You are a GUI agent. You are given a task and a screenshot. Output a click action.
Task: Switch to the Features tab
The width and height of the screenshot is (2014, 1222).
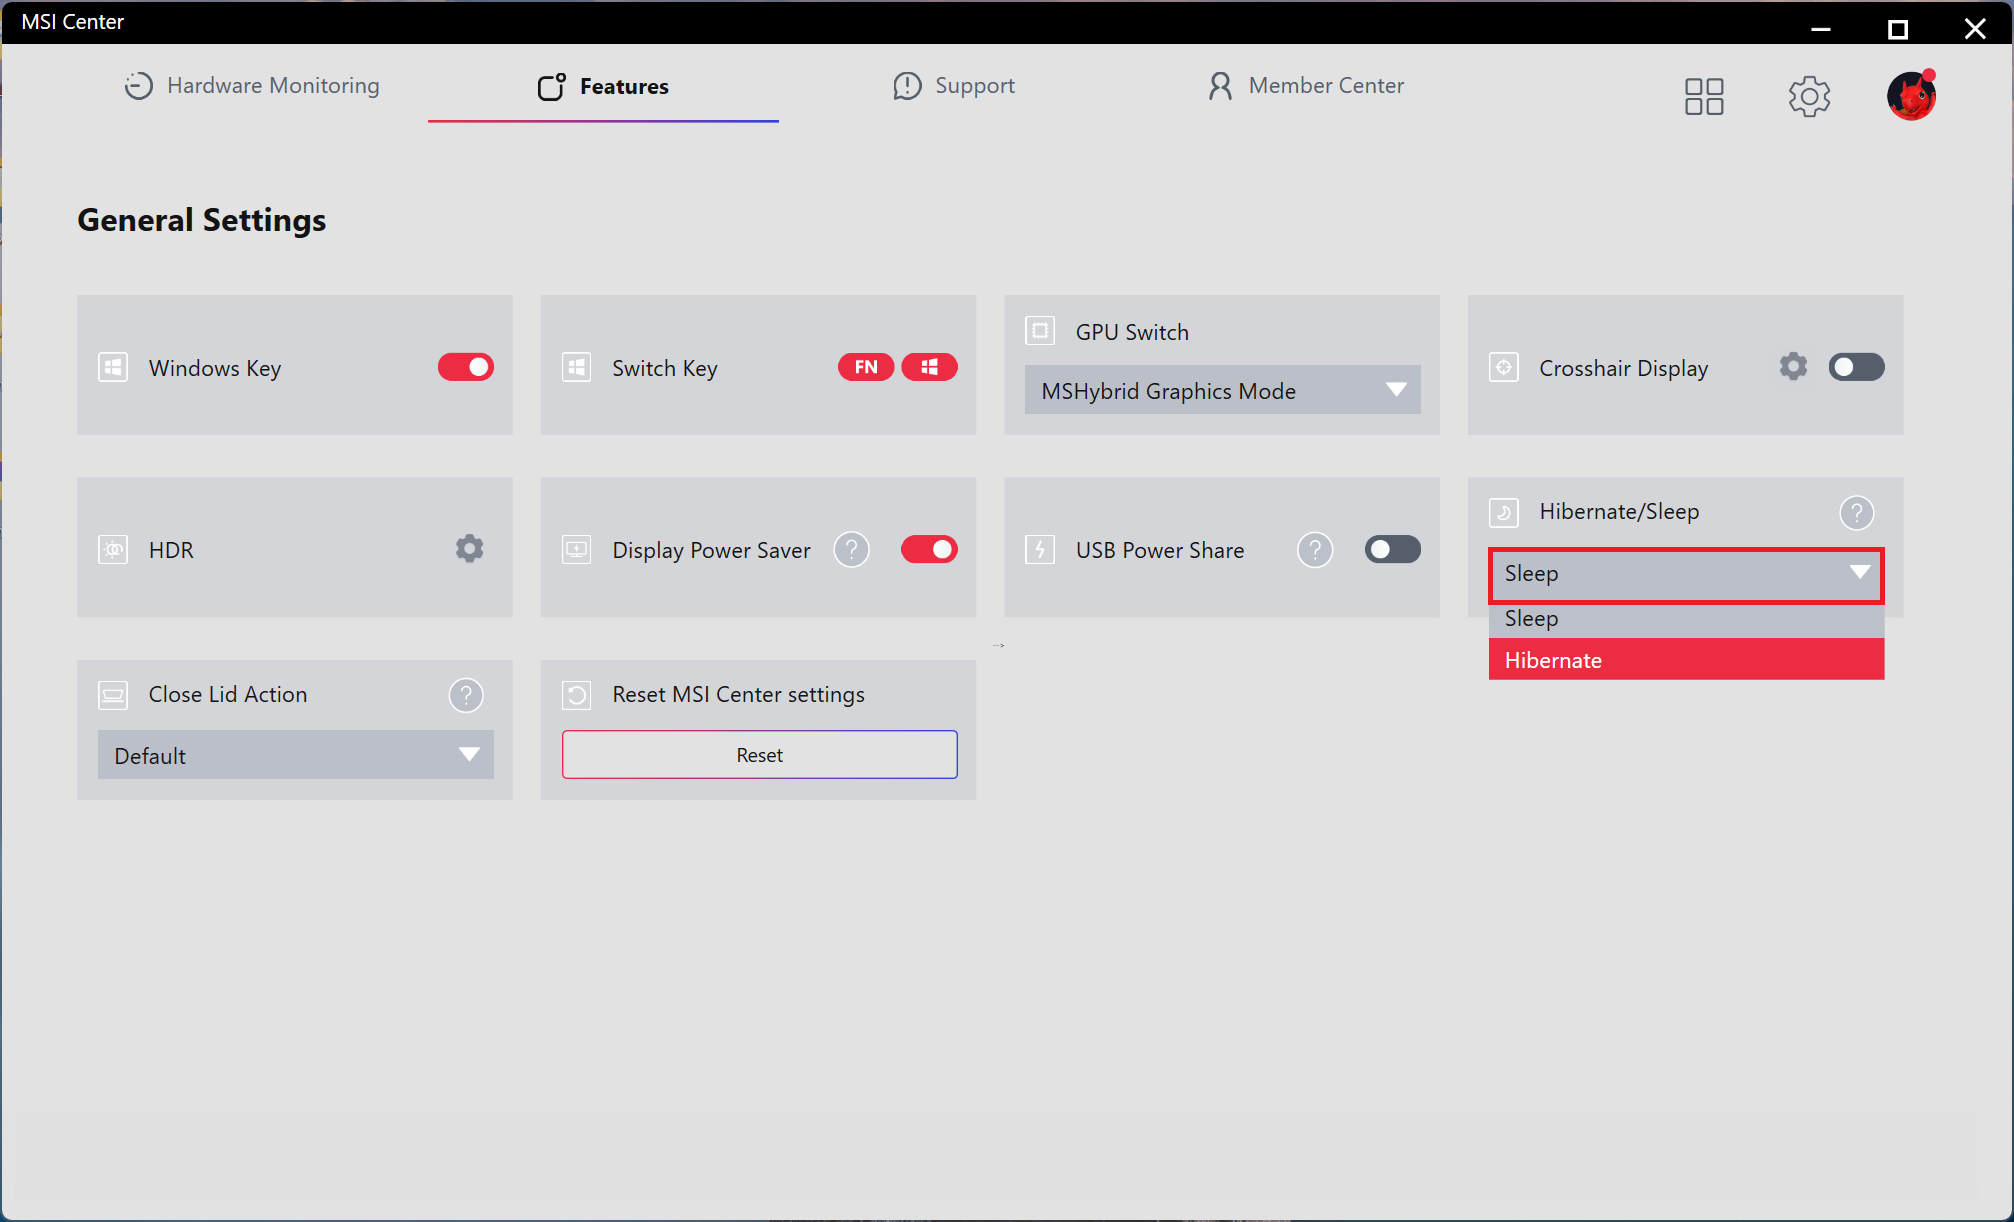(x=603, y=87)
